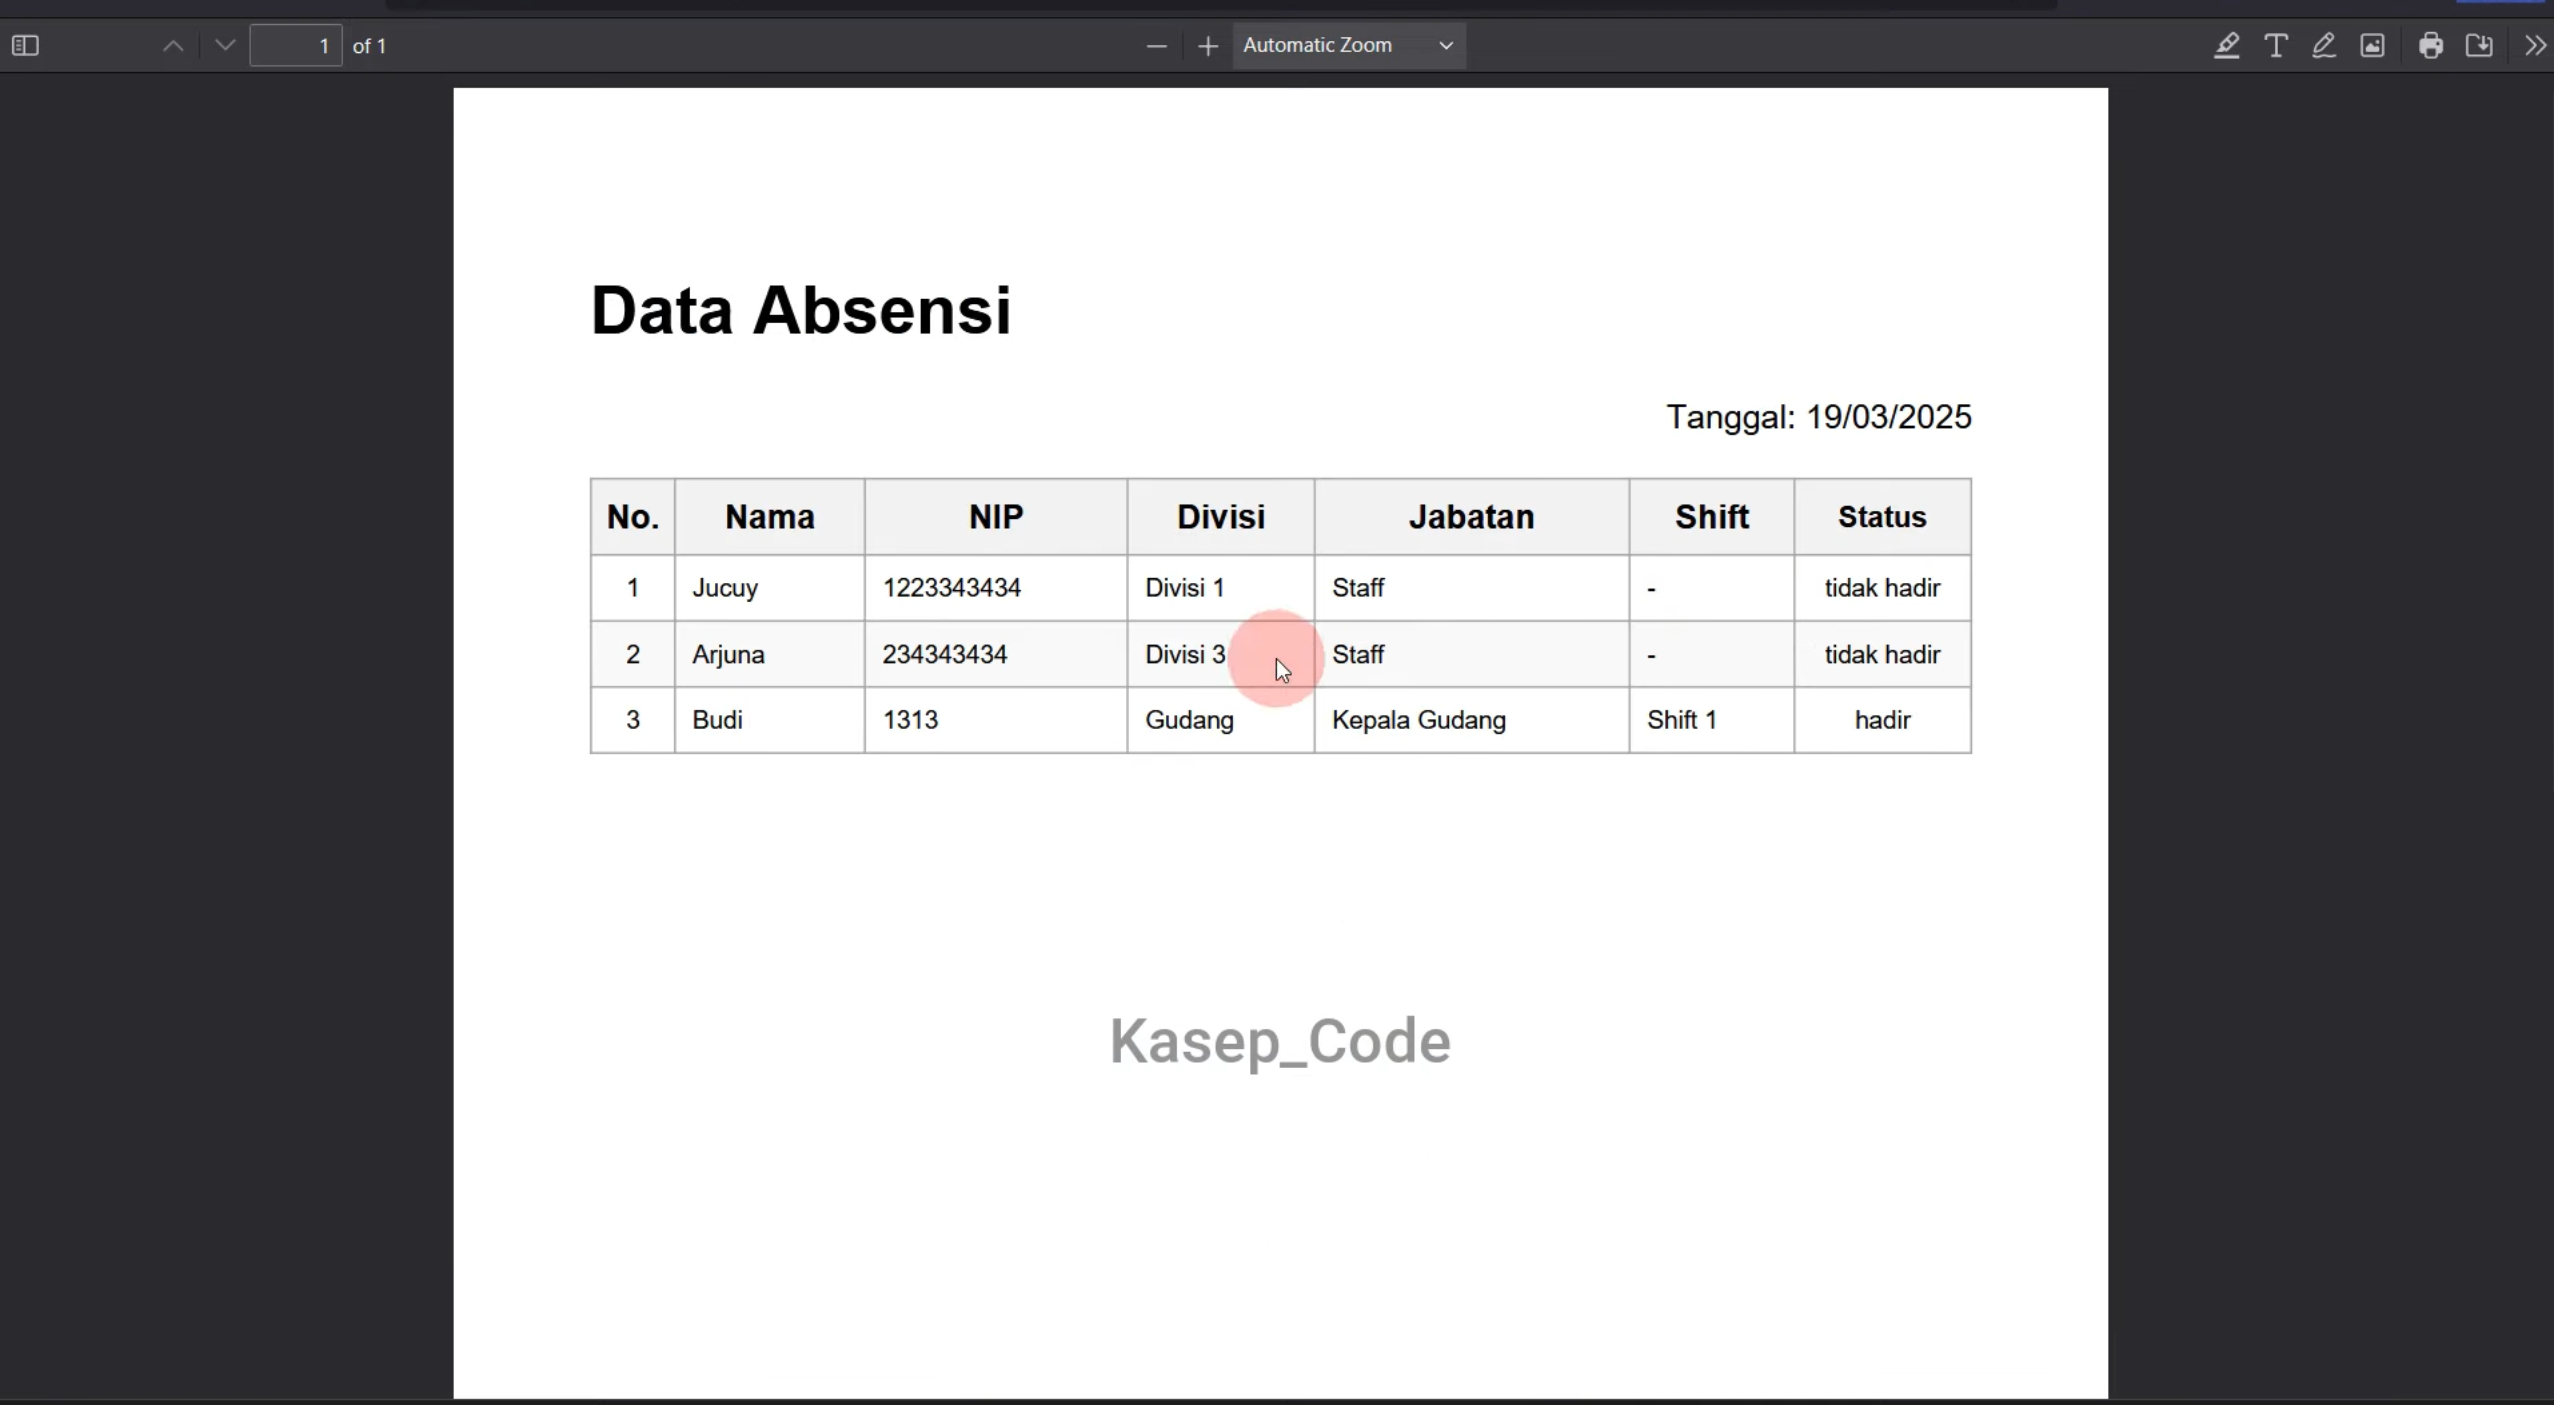Save the PDF with the download icon

click(x=2480, y=46)
